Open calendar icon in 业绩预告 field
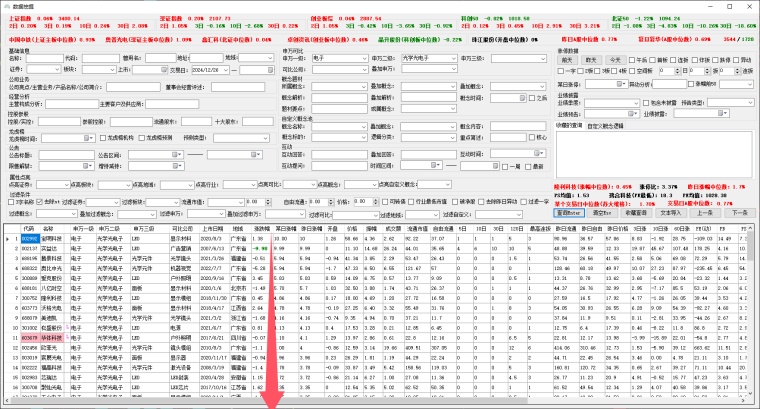760x409 pixels. [631, 114]
